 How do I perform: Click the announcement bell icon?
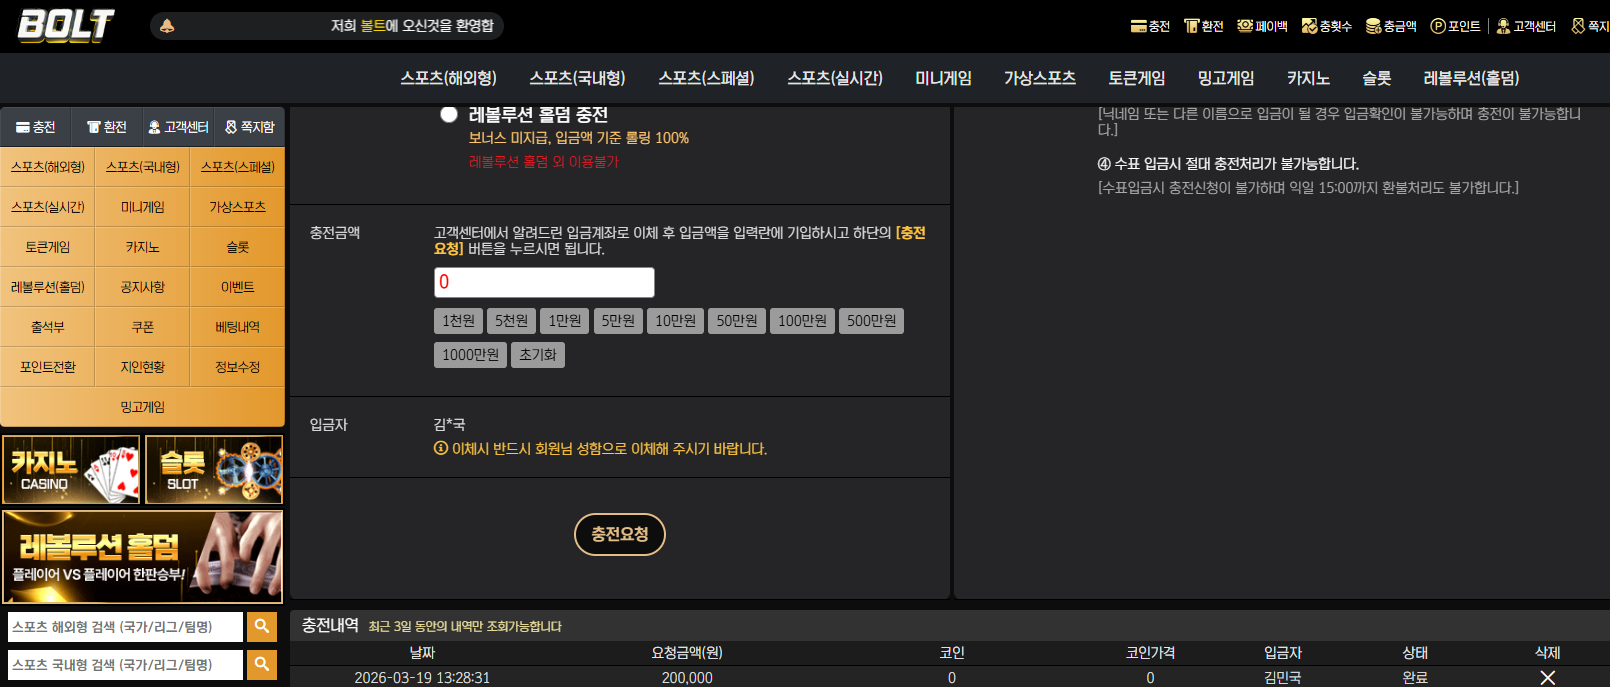(167, 26)
